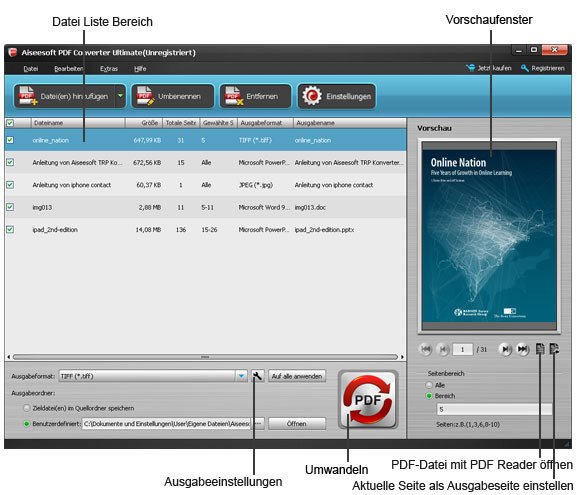Image resolution: width=577 pixels, height=495 pixels.
Task: Choose Zieldatei(en) im Quellordner speichern option
Action: (26, 408)
